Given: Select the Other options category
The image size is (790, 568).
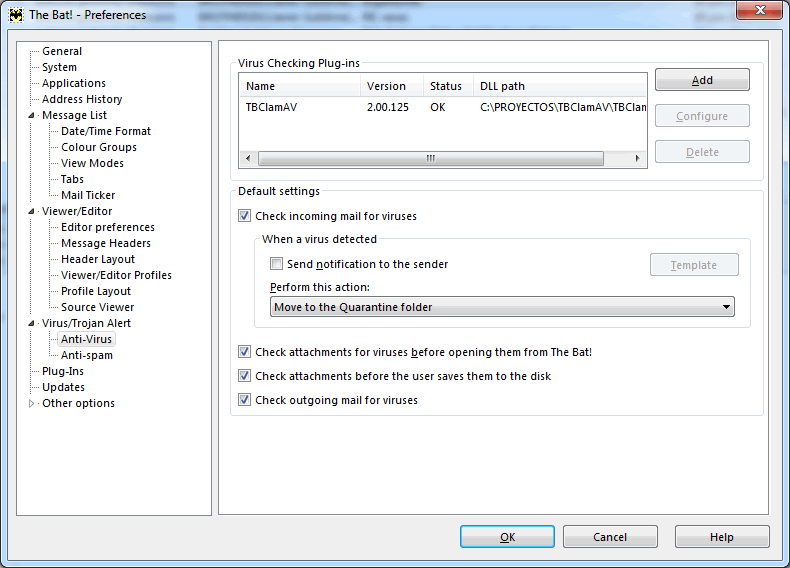Looking at the screenshot, I should (x=78, y=403).
